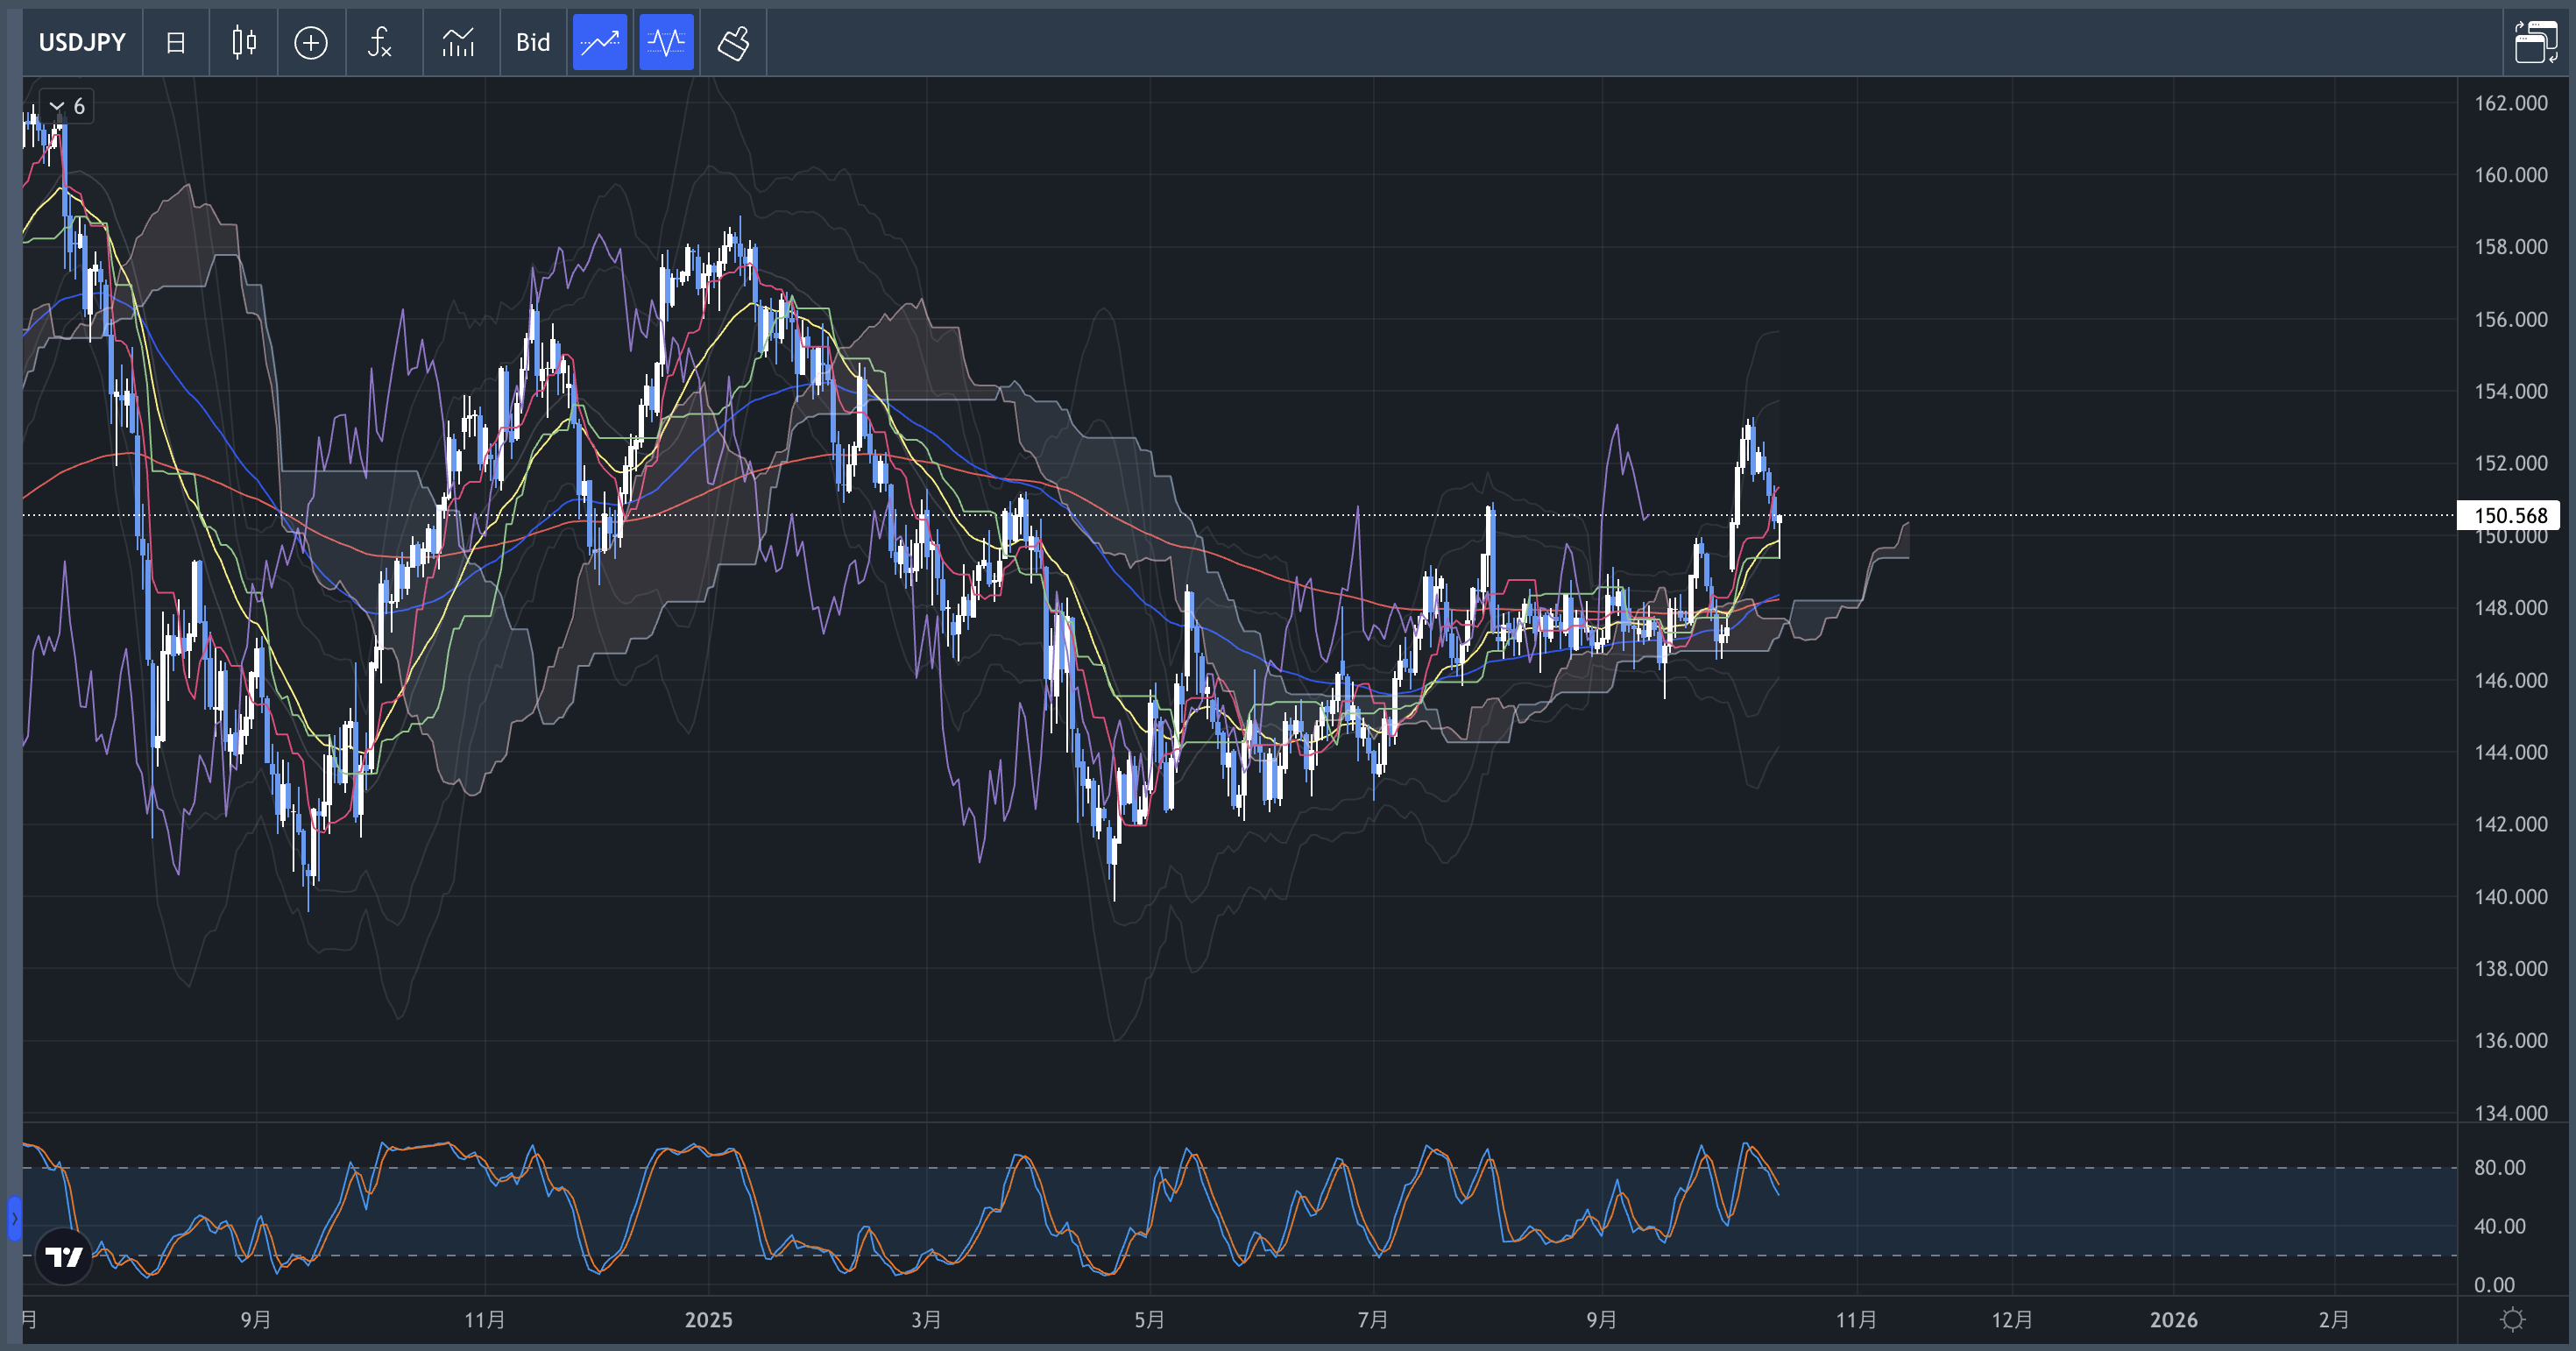
Task: Click the 2025 label on time axis
Action: point(708,1320)
